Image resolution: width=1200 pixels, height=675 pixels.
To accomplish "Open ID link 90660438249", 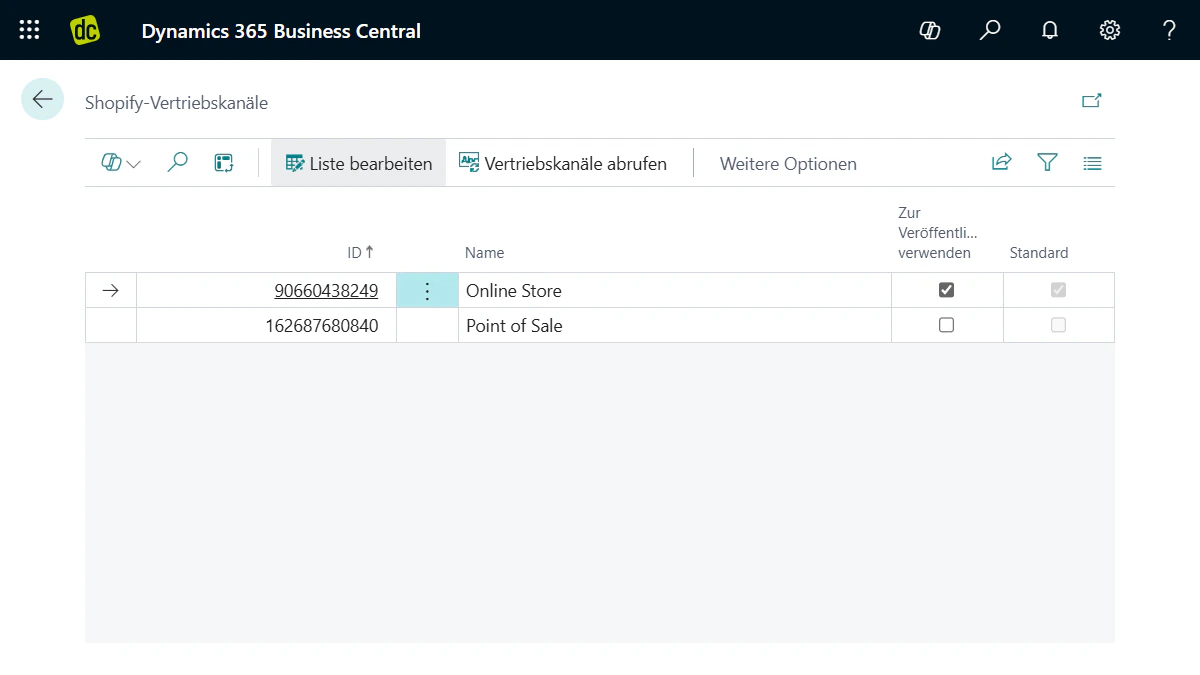I will pyautogui.click(x=326, y=291).
